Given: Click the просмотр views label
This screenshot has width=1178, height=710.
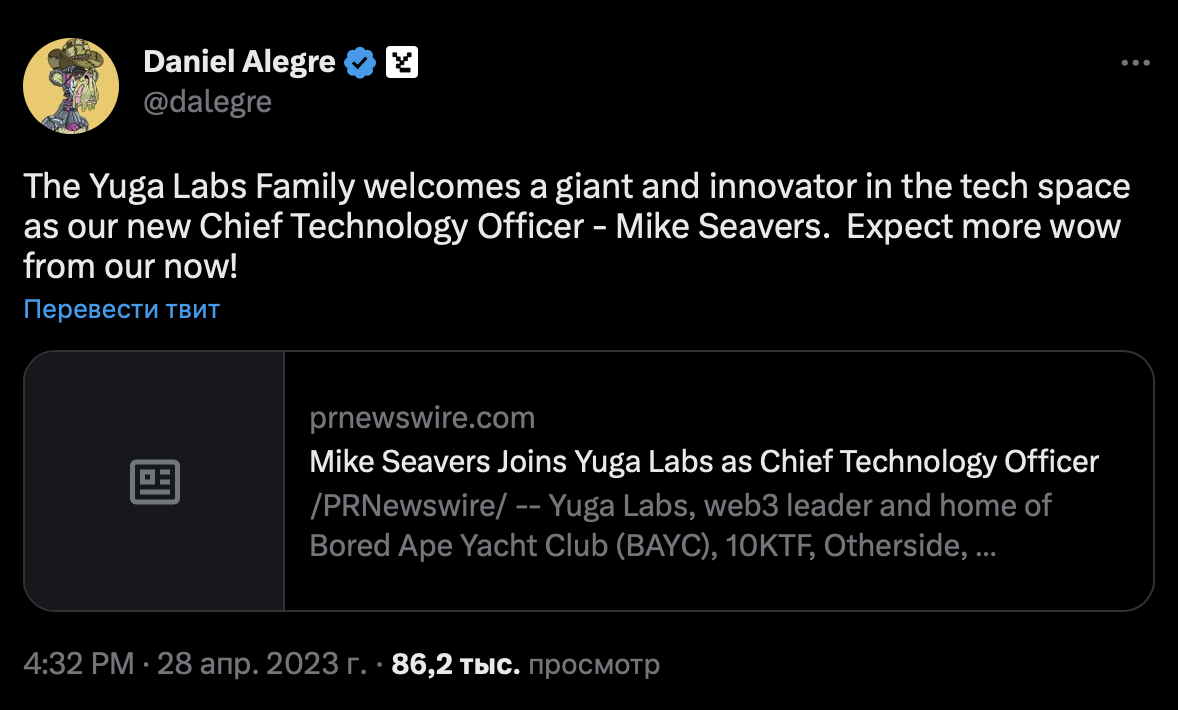Looking at the screenshot, I should pyautogui.click(x=593, y=664).
